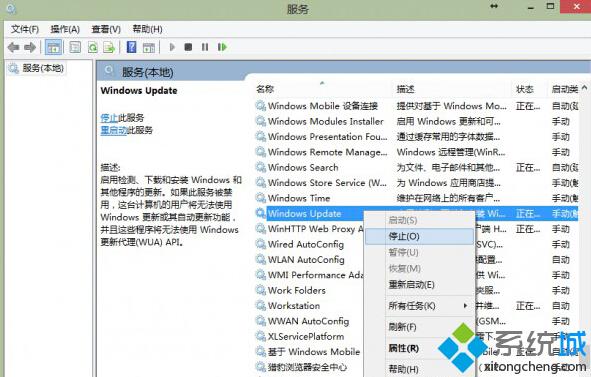Sort by the 名称 column header
591x377 pixels.
(x=265, y=89)
